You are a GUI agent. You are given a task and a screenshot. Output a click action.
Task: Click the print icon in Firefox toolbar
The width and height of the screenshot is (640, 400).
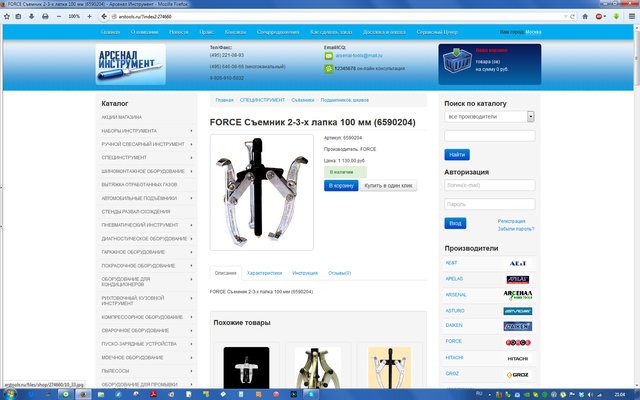click(x=45, y=16)
